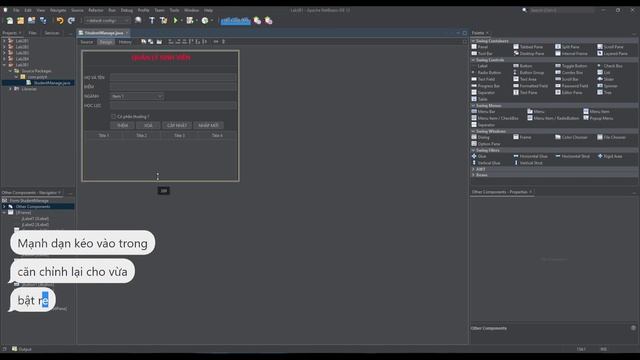The image size is (640, 360).
Task: Switch to the Source view tab
Action: click(x=87, y=42)
